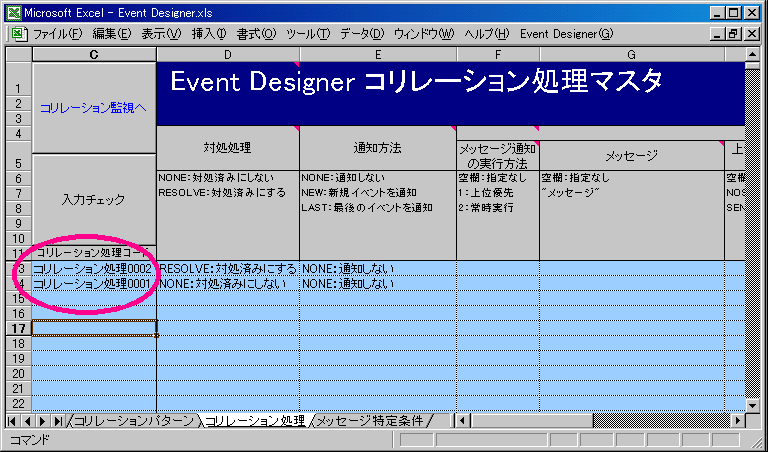This screenshot has height=452, width=768.
Task: Click the horizontal scrollbar right arrow
Action: [x=739, y=420]
